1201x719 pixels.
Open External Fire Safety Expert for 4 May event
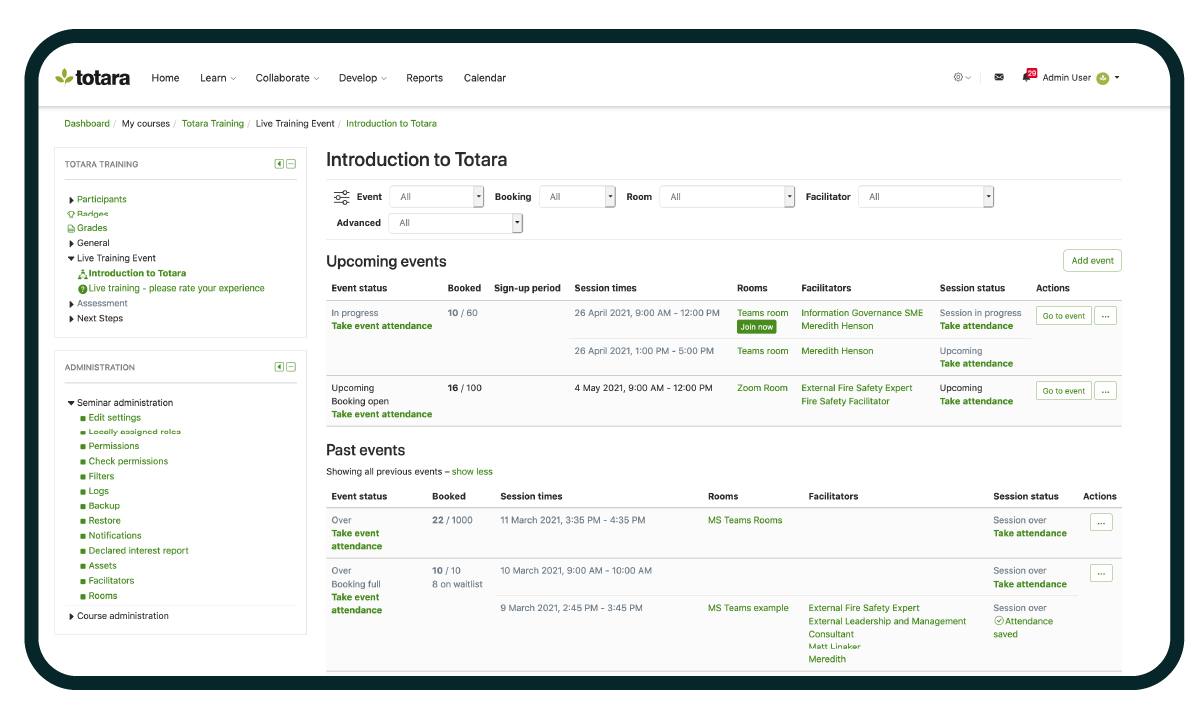[x=857, y=388]
